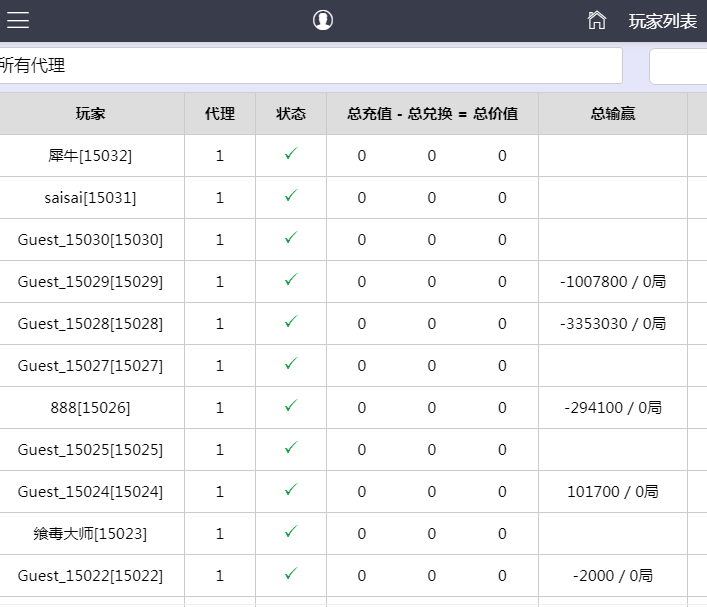Click status checkmark in Guest_15030 row
Screen dimensions: 707x607
click(x=290, y=239)
